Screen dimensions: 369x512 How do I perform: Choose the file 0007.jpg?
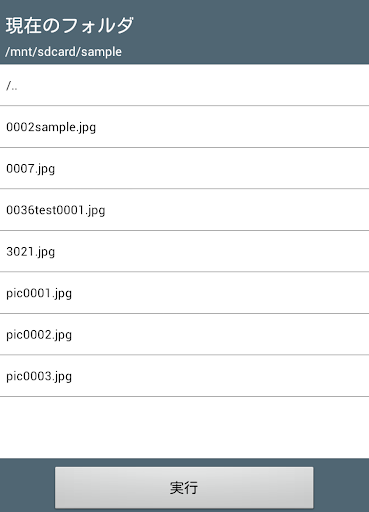pos(184,168)
